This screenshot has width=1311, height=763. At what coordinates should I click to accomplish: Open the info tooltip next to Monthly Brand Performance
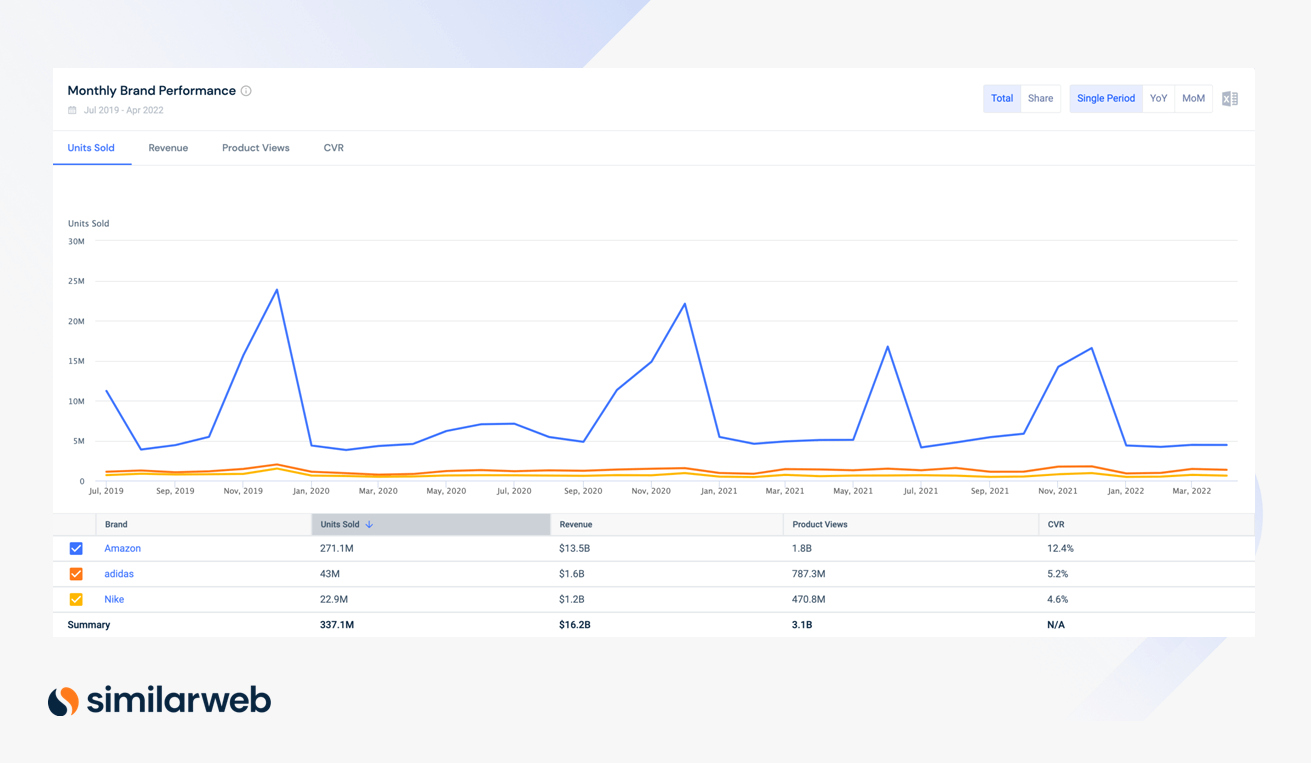click(x=246, y=91)
